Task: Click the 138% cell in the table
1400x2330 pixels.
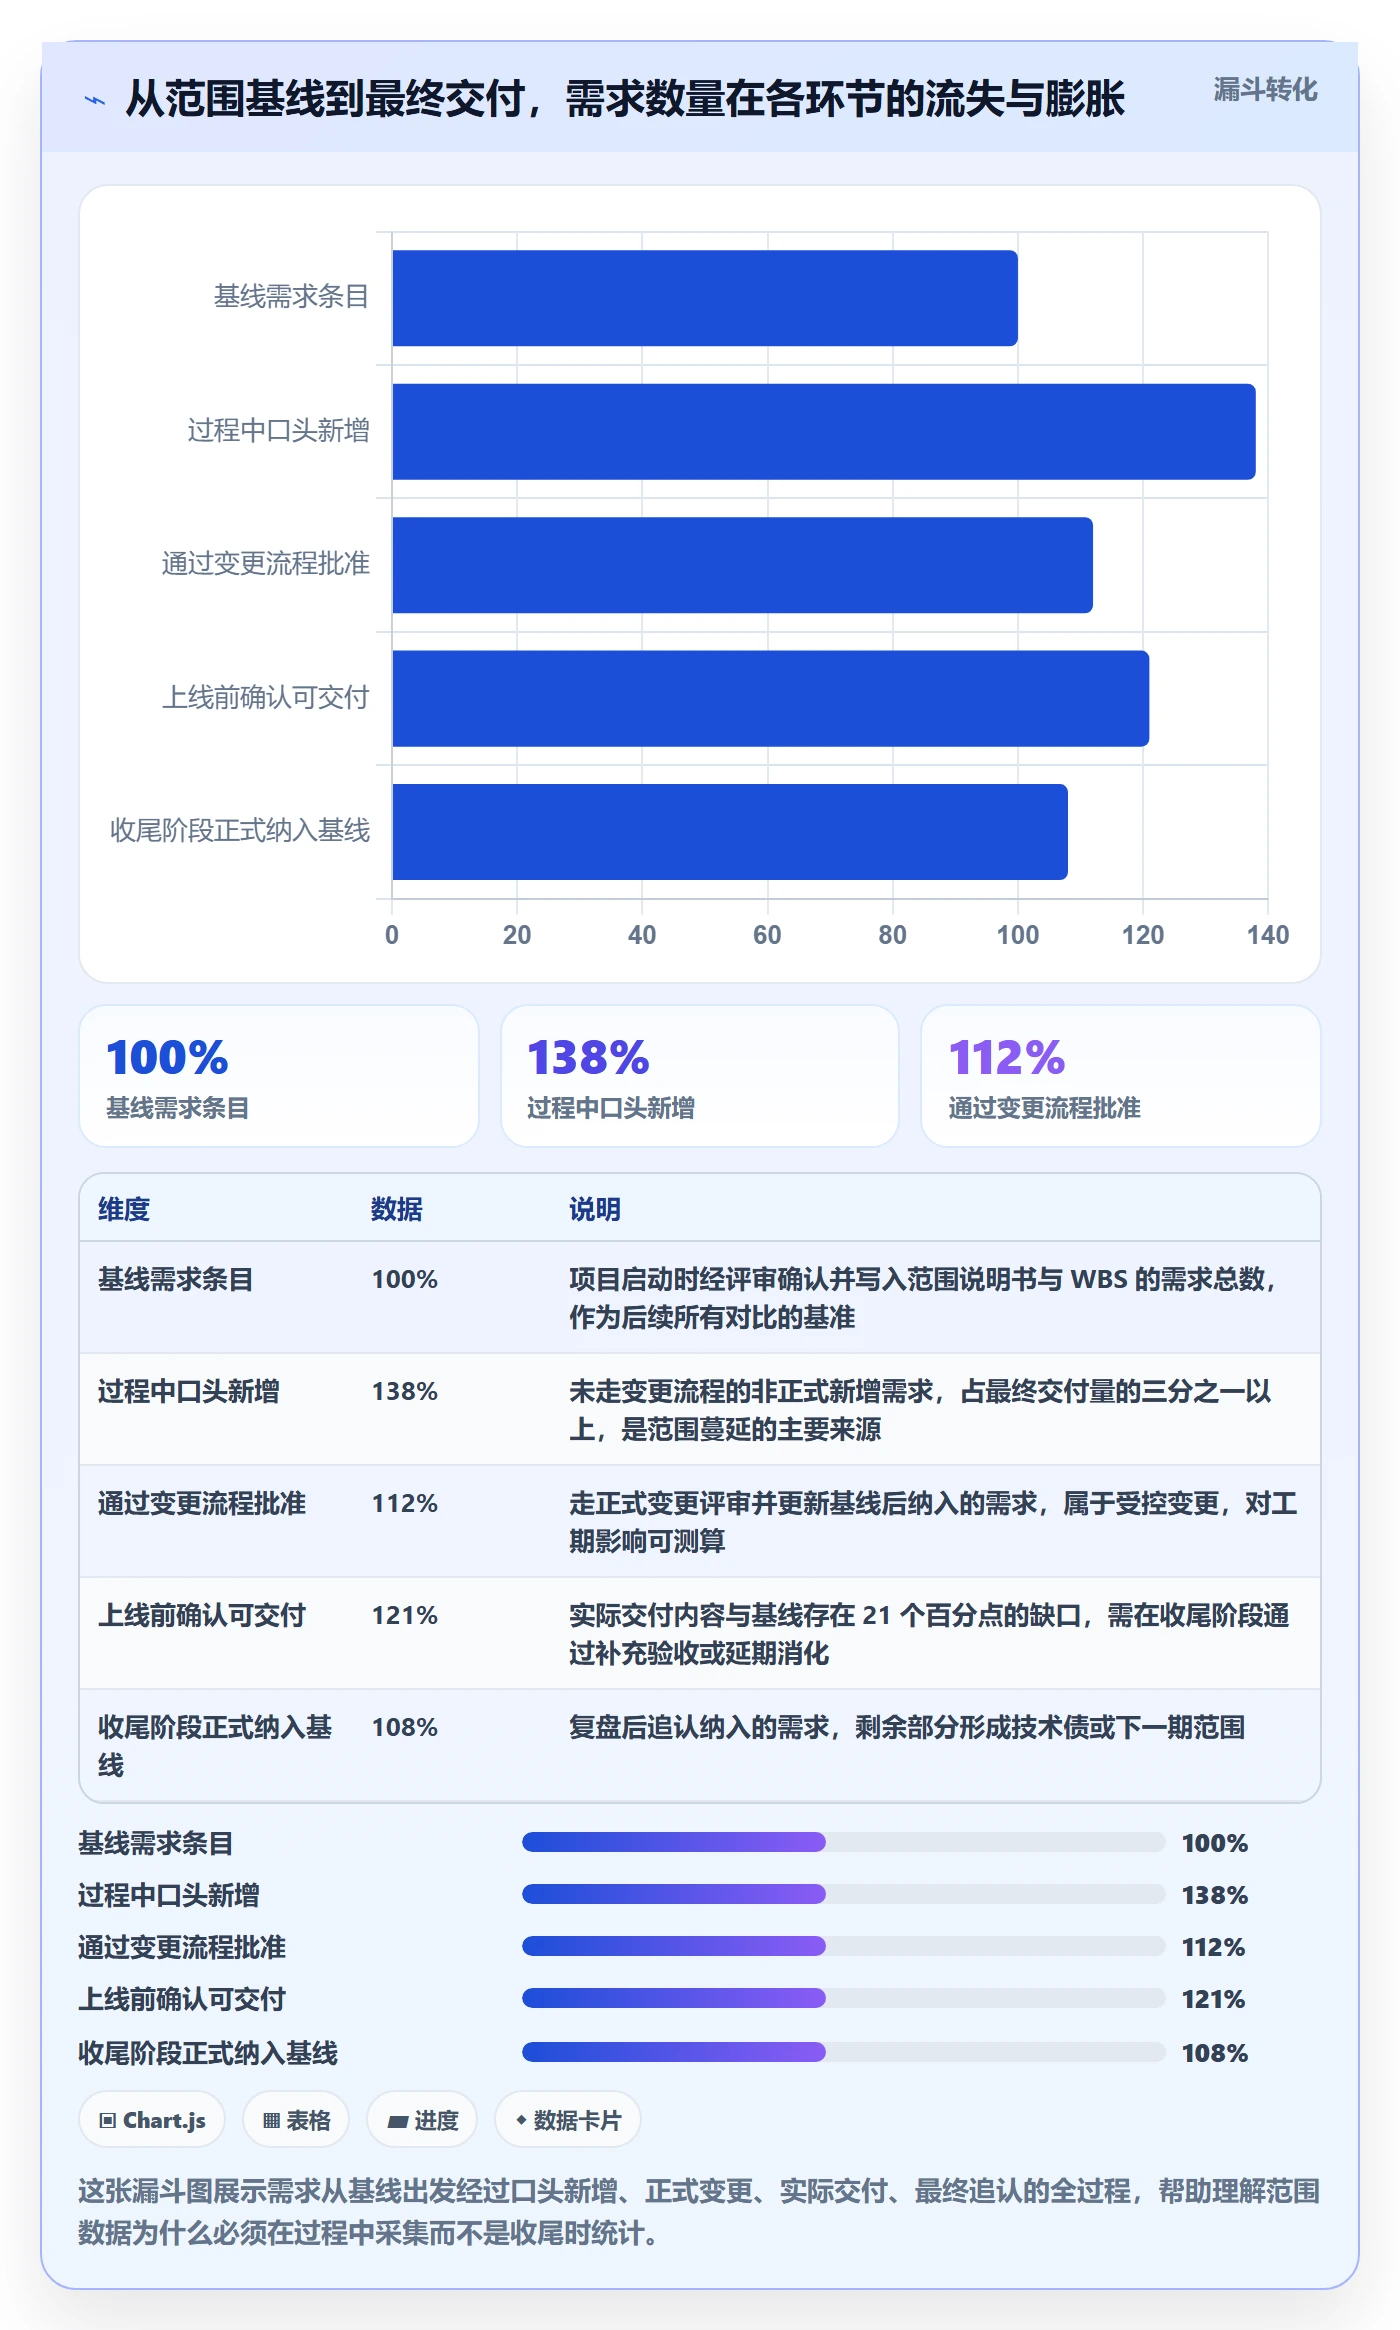Action: tap(405, 1391)
